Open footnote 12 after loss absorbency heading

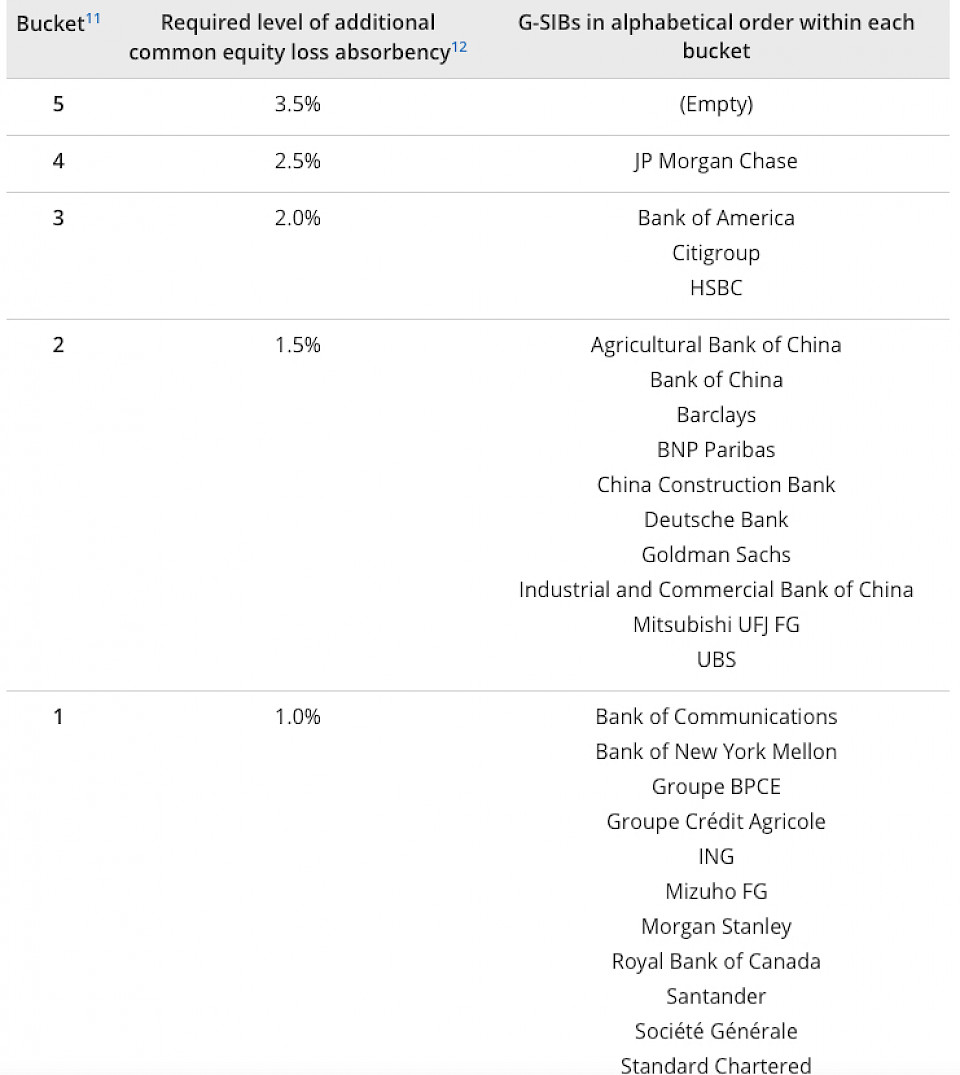(459, 46)
